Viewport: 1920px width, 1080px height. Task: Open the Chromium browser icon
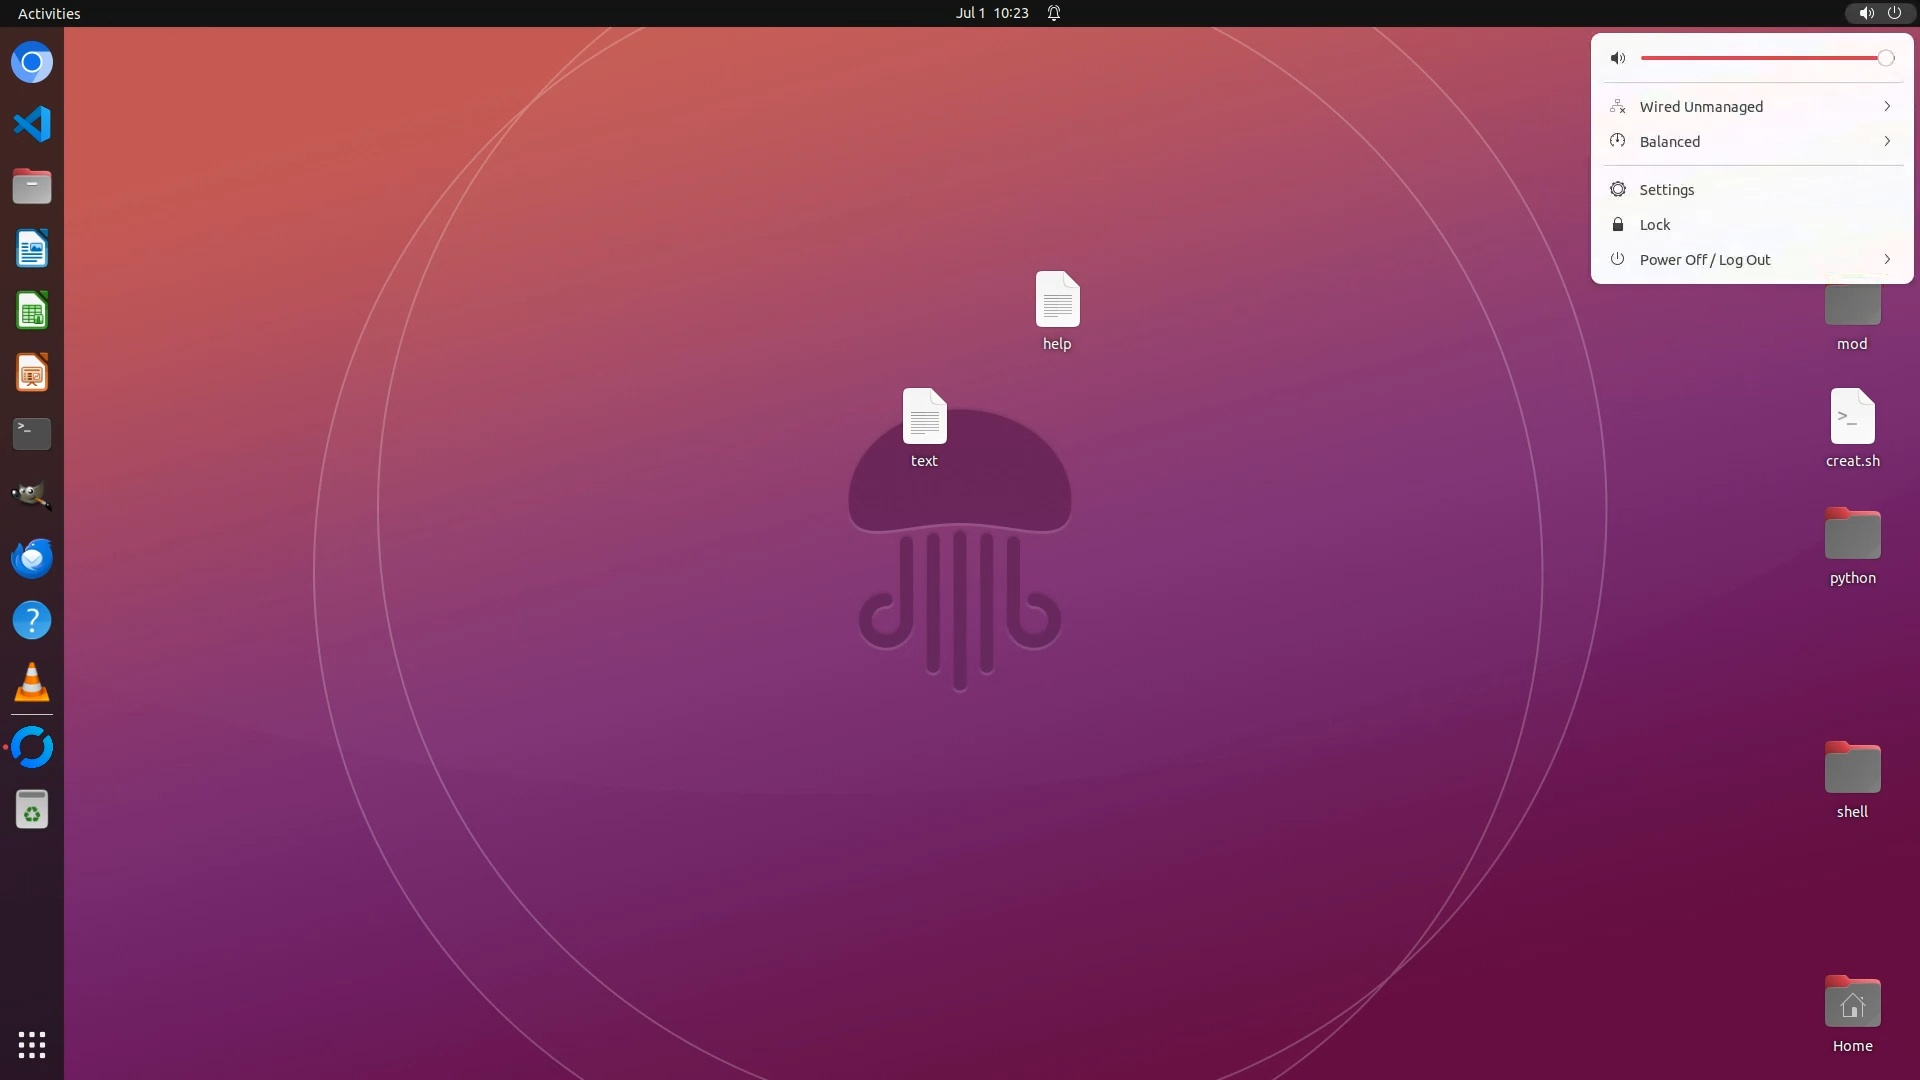coord(32,63)
